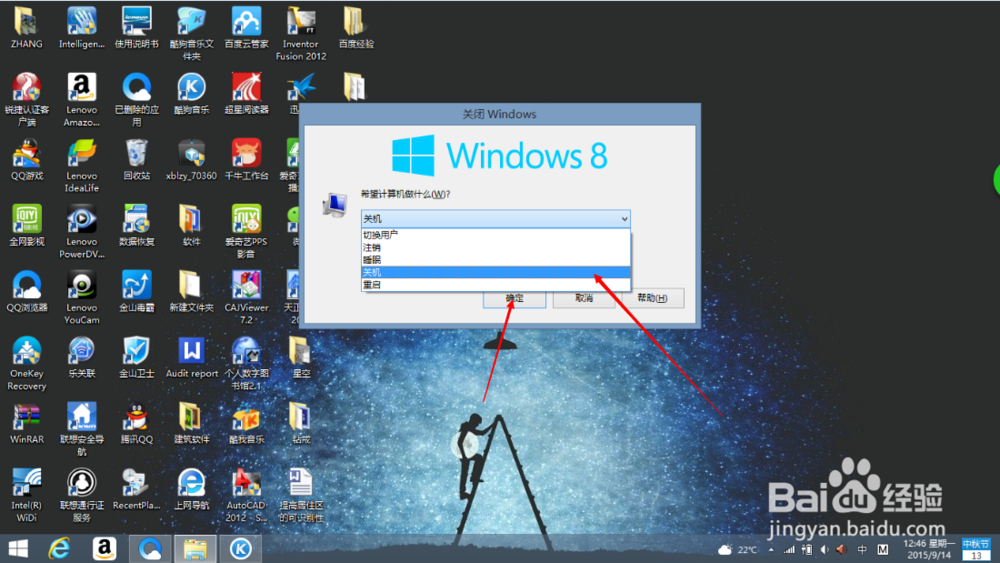The image size is (1000, 563).
Task: Toggle the 中 input method indicator
Action: click(862, 549)
